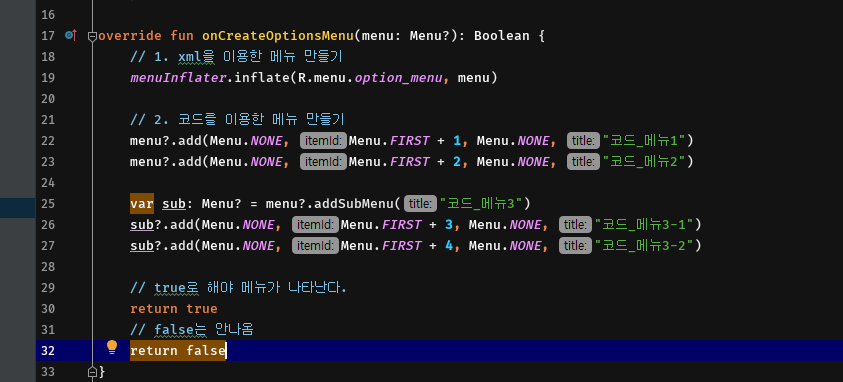Click the override keyword on line 17

pyautogui.click(x=130, y=36)
